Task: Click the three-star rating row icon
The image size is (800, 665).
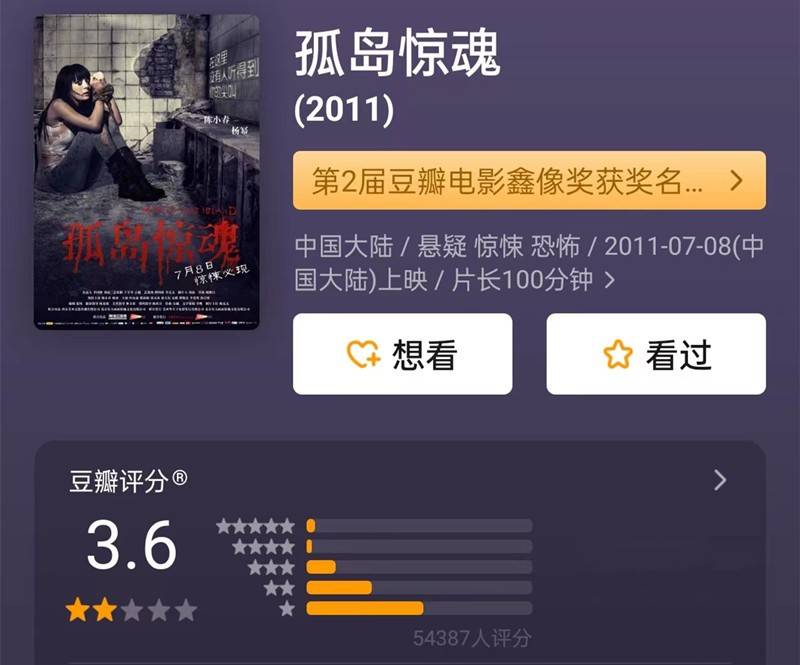Action: 271,567
